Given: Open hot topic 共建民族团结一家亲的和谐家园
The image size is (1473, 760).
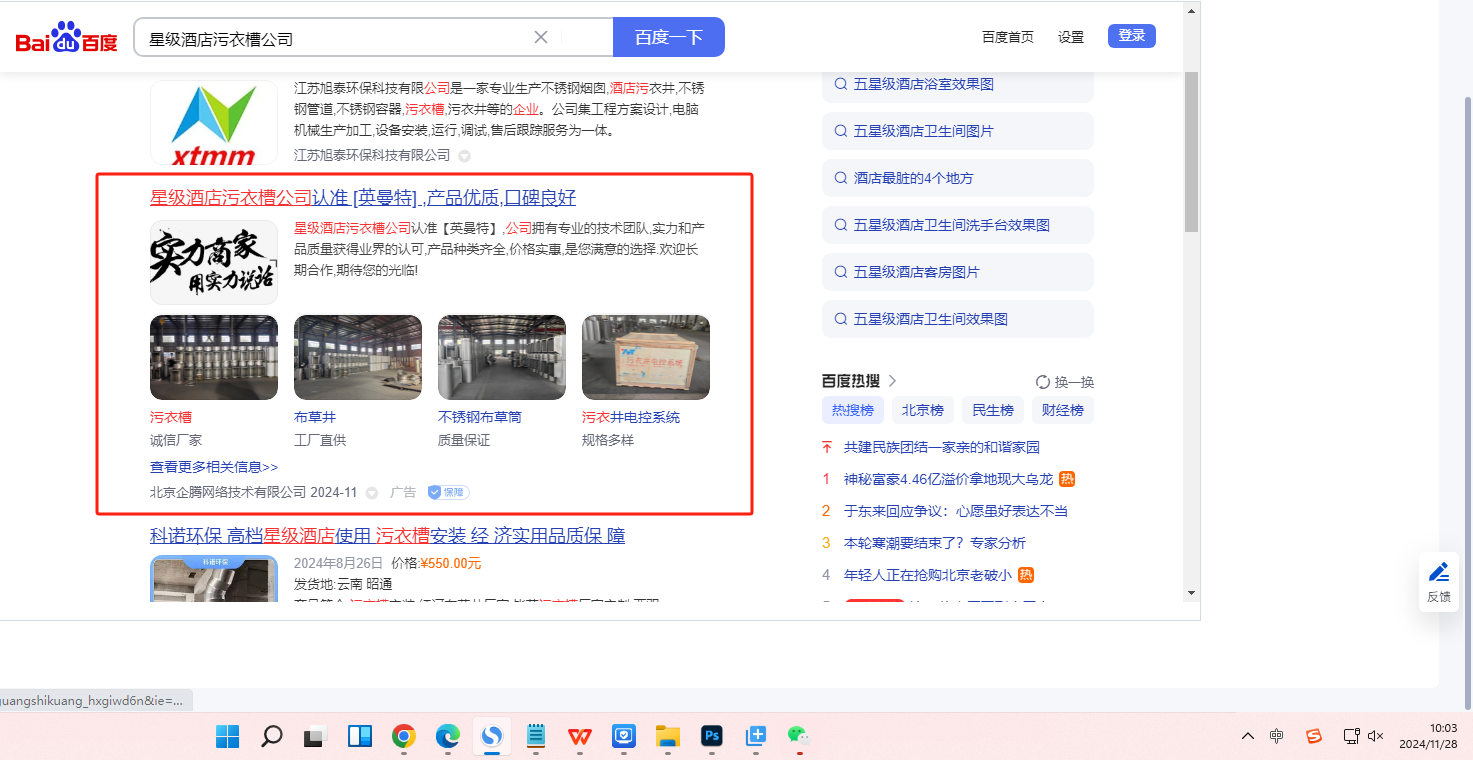Looking at the screenshot, I should click(x=942, y=447).
